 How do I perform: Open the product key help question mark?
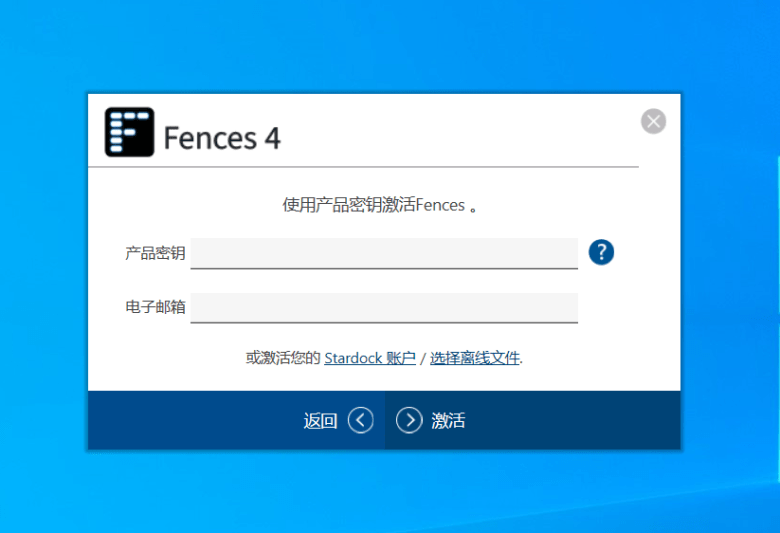(x=601, y=252)
